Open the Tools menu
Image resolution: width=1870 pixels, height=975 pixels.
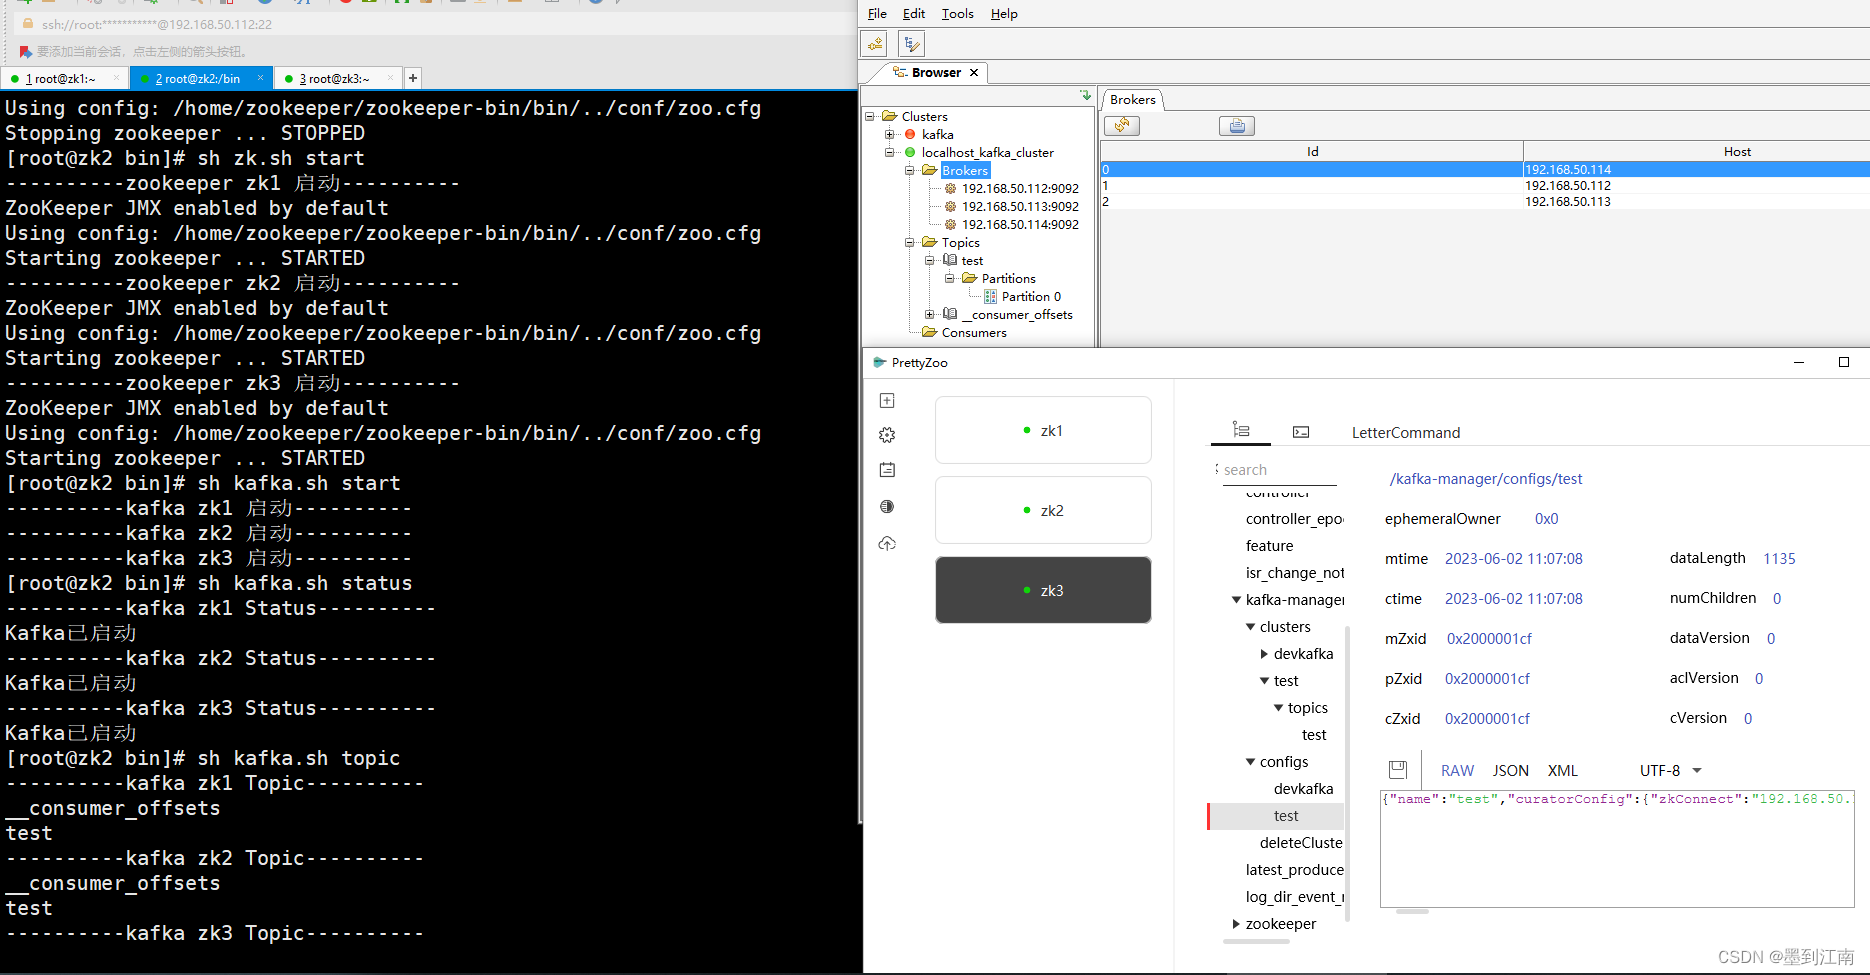(x=957, y=14)
